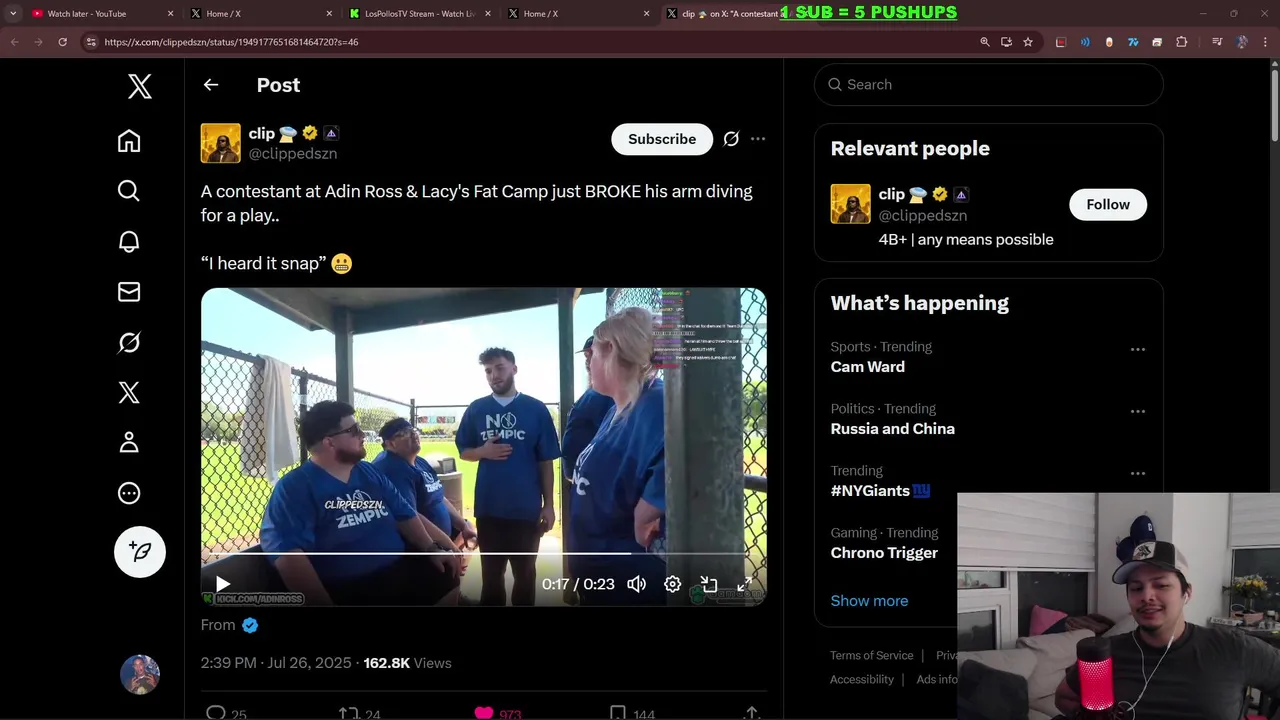Open Profile person icon
Viewport: 1280px width, 720px height.
[x=129, y=442]
